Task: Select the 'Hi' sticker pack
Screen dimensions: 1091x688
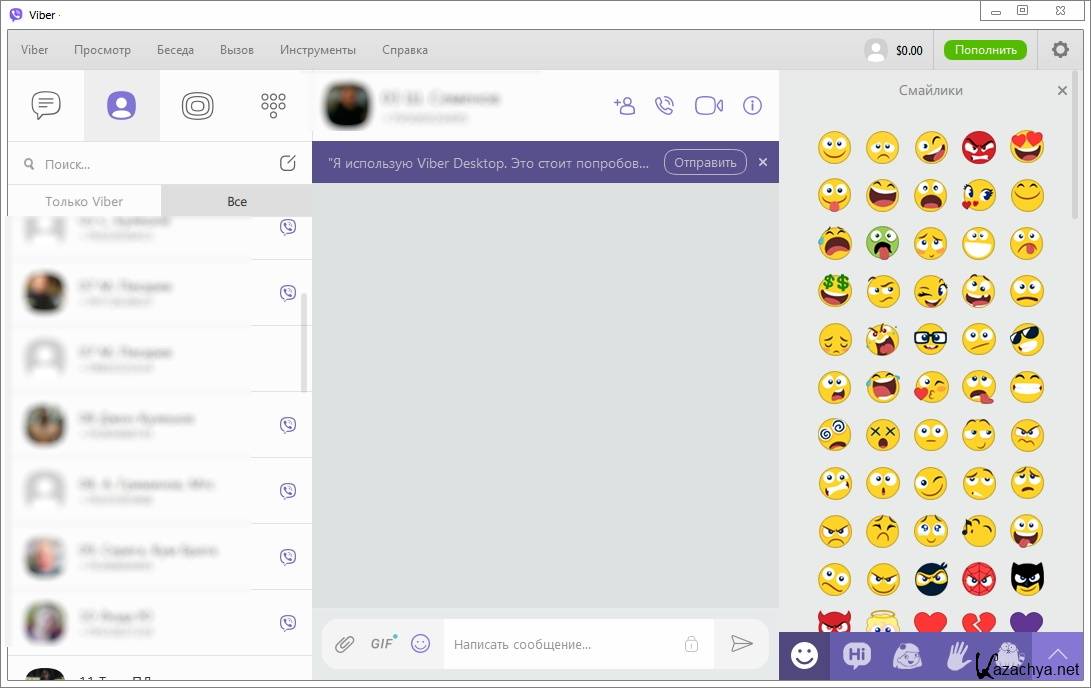Action: 857,656
